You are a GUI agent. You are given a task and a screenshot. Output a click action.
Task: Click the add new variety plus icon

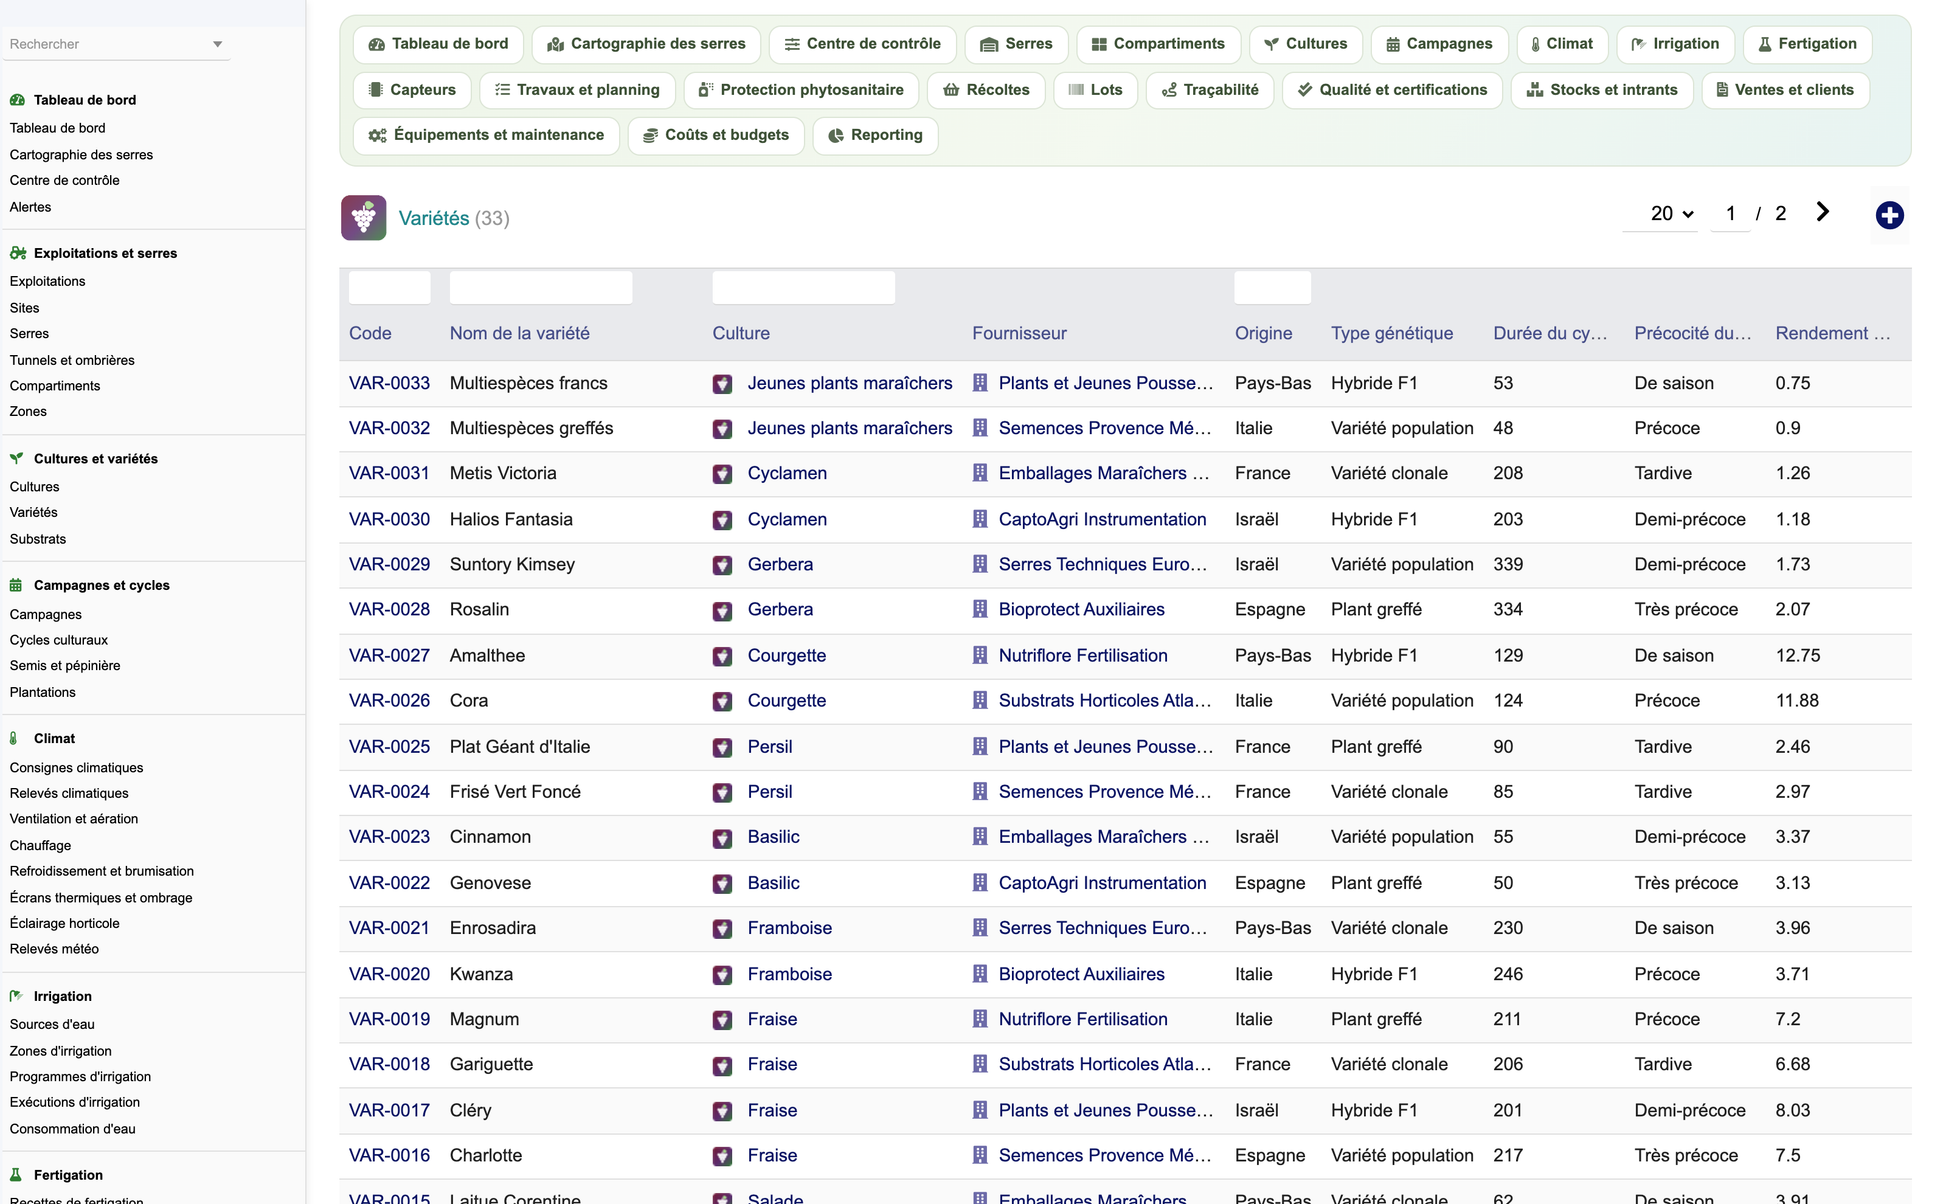point(1889,215)
